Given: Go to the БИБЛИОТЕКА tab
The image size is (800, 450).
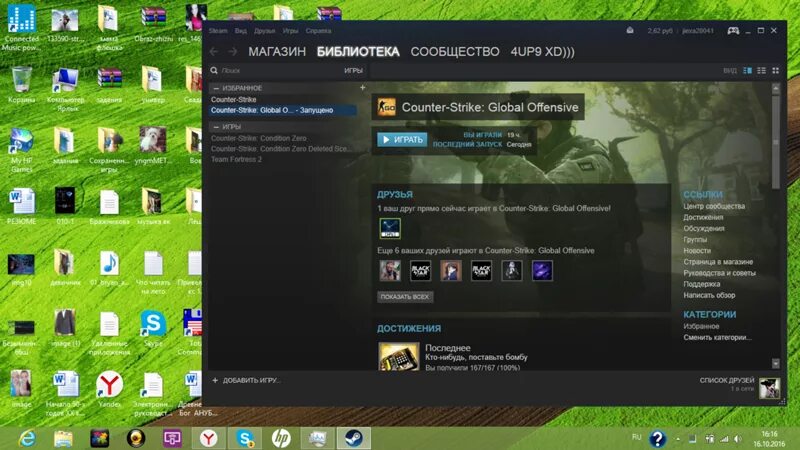Looking at the screenshot, I should (358, 52).
